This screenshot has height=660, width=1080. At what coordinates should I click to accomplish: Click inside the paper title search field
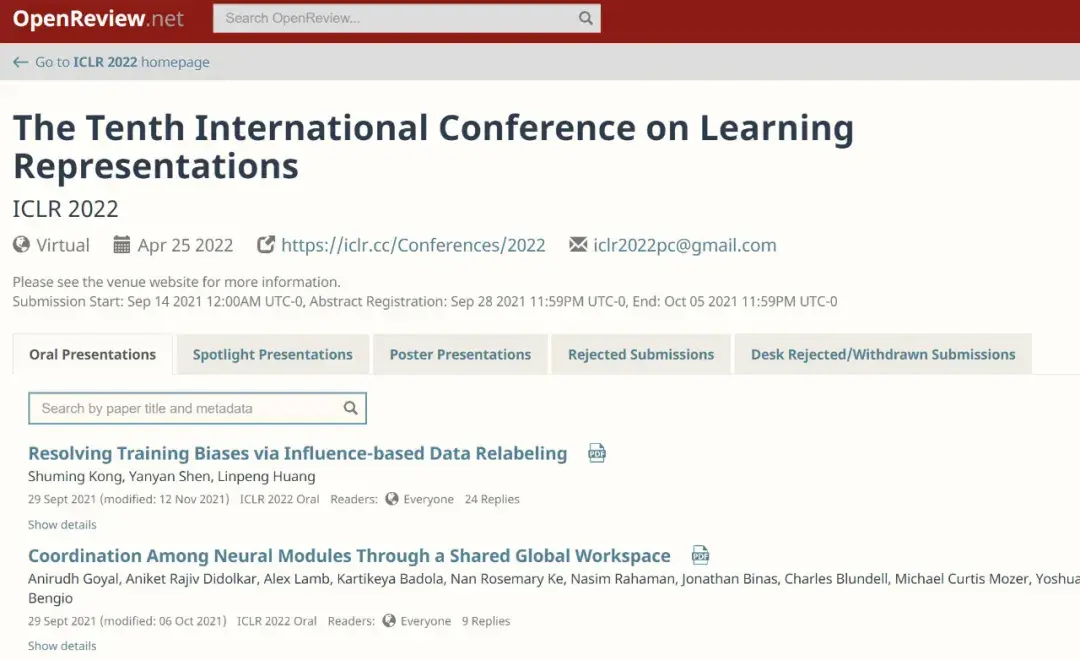pyautogui.click(x=180, y=408)
